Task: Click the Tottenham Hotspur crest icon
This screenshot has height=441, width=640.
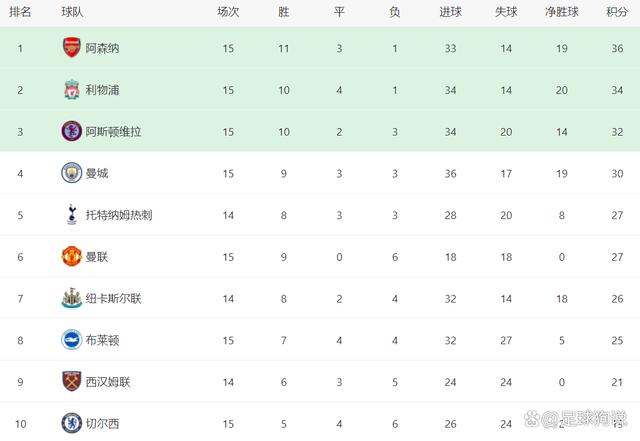Action: coord(71,214)
